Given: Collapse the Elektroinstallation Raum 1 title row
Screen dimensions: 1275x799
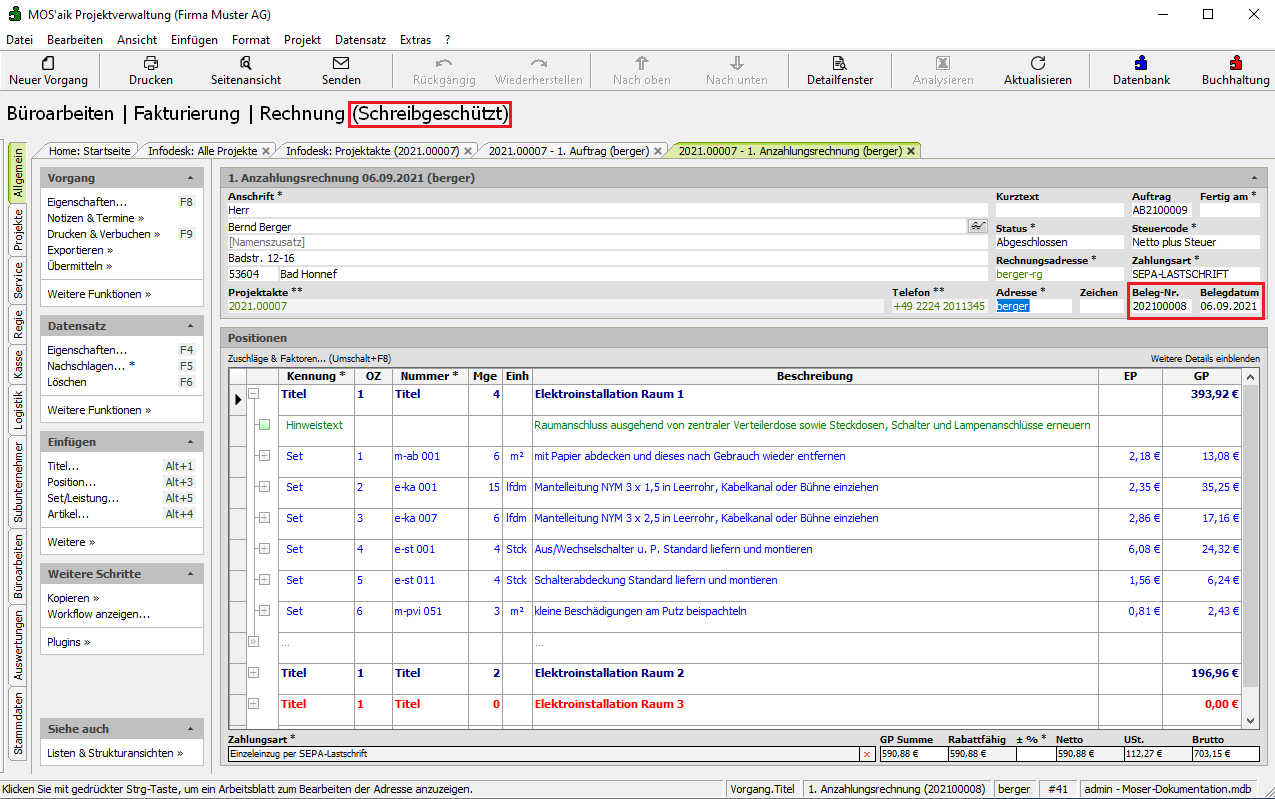Looking at the screenshot, I should [253, 394].
